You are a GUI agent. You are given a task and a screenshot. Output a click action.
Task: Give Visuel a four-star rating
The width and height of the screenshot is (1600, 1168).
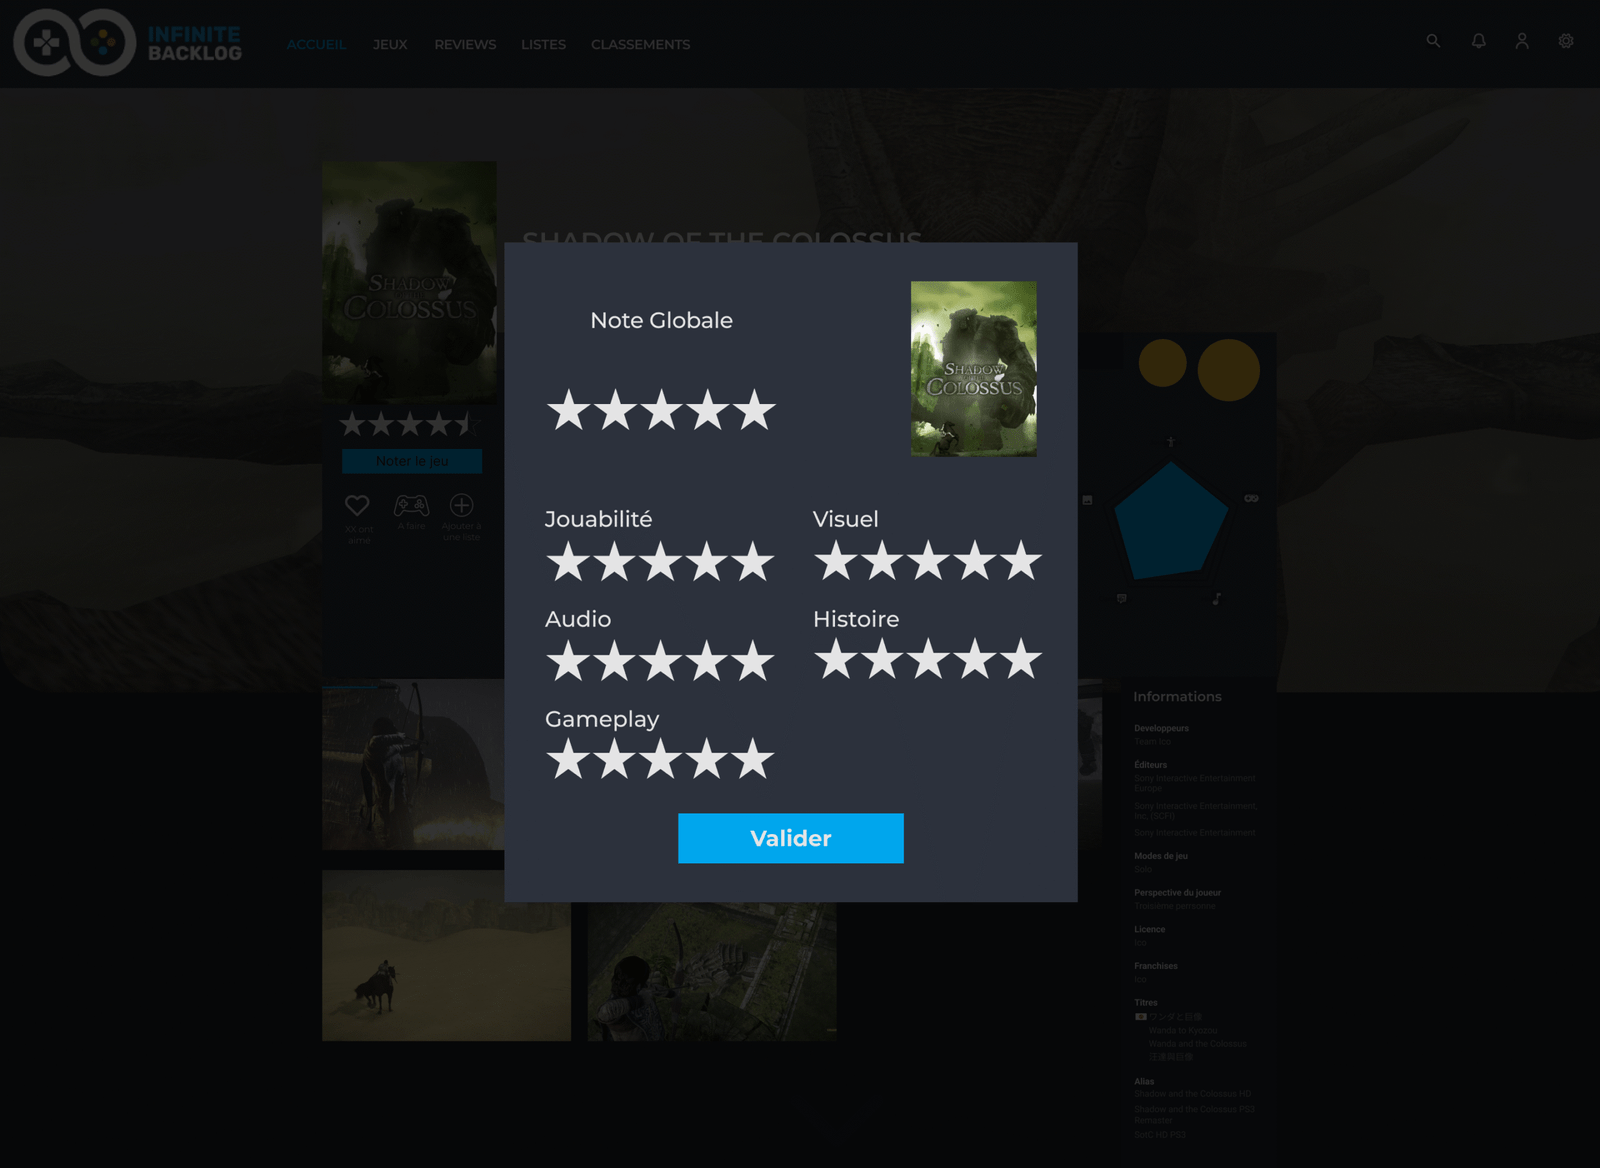tap(975, 562)
